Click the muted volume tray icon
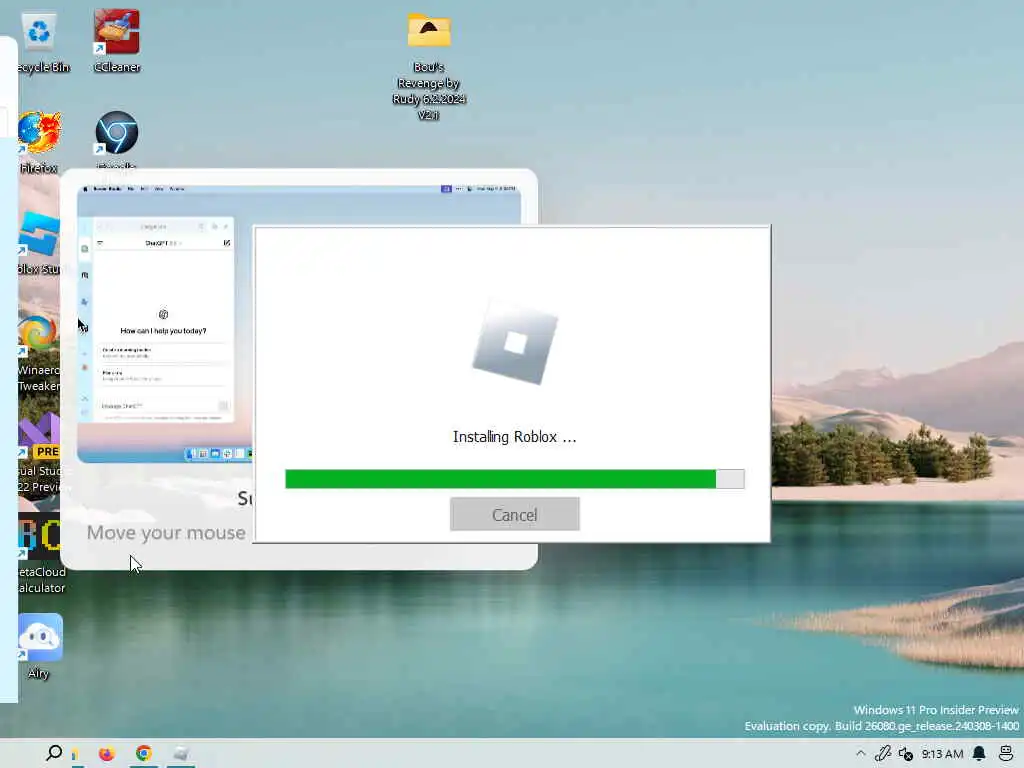 coord(906,754)
